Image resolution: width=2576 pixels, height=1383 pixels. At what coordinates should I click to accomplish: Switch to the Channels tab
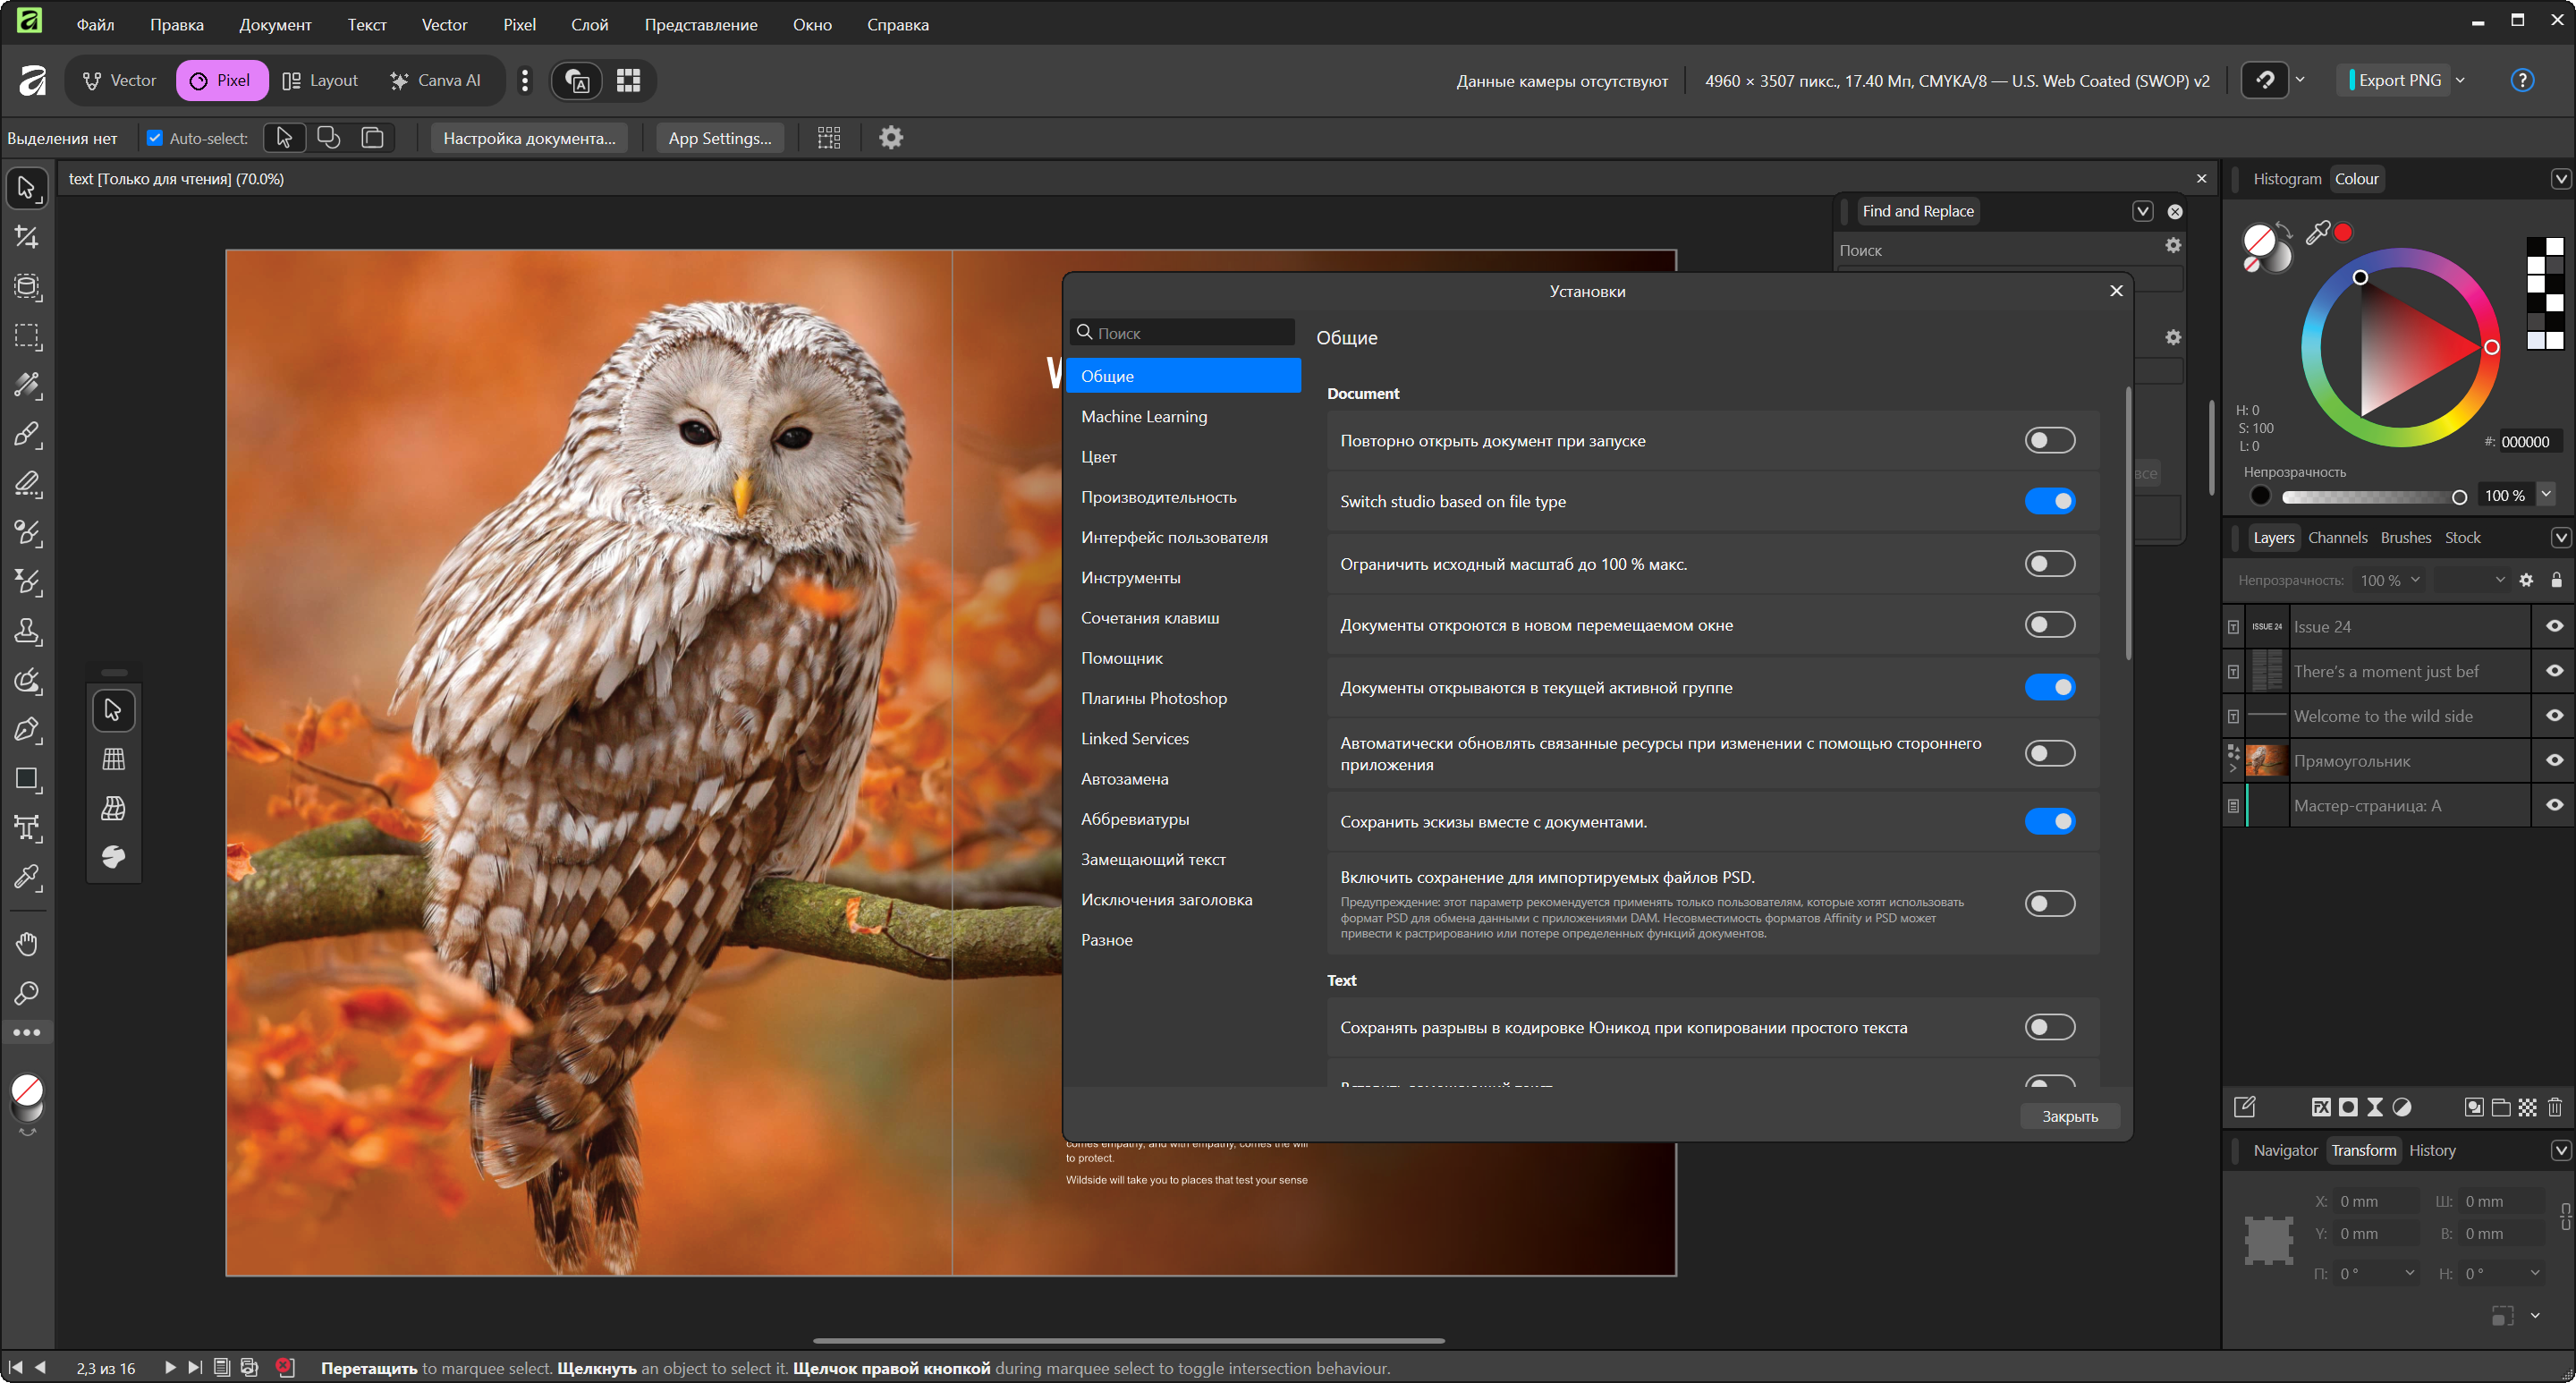click(2337, 537)
